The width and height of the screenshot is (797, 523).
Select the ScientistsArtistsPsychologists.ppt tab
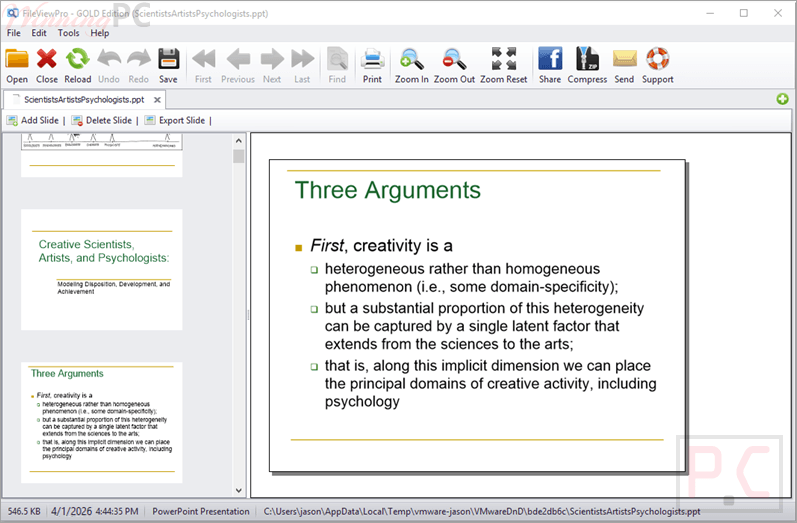pos(84,100)
